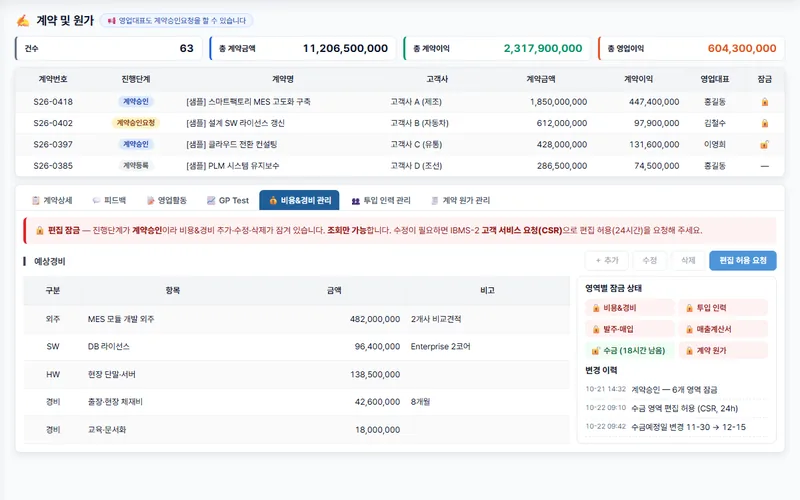Open the 계약 원가 관리 tab
This screenshot has height=500, width=800.
point(461,201)
